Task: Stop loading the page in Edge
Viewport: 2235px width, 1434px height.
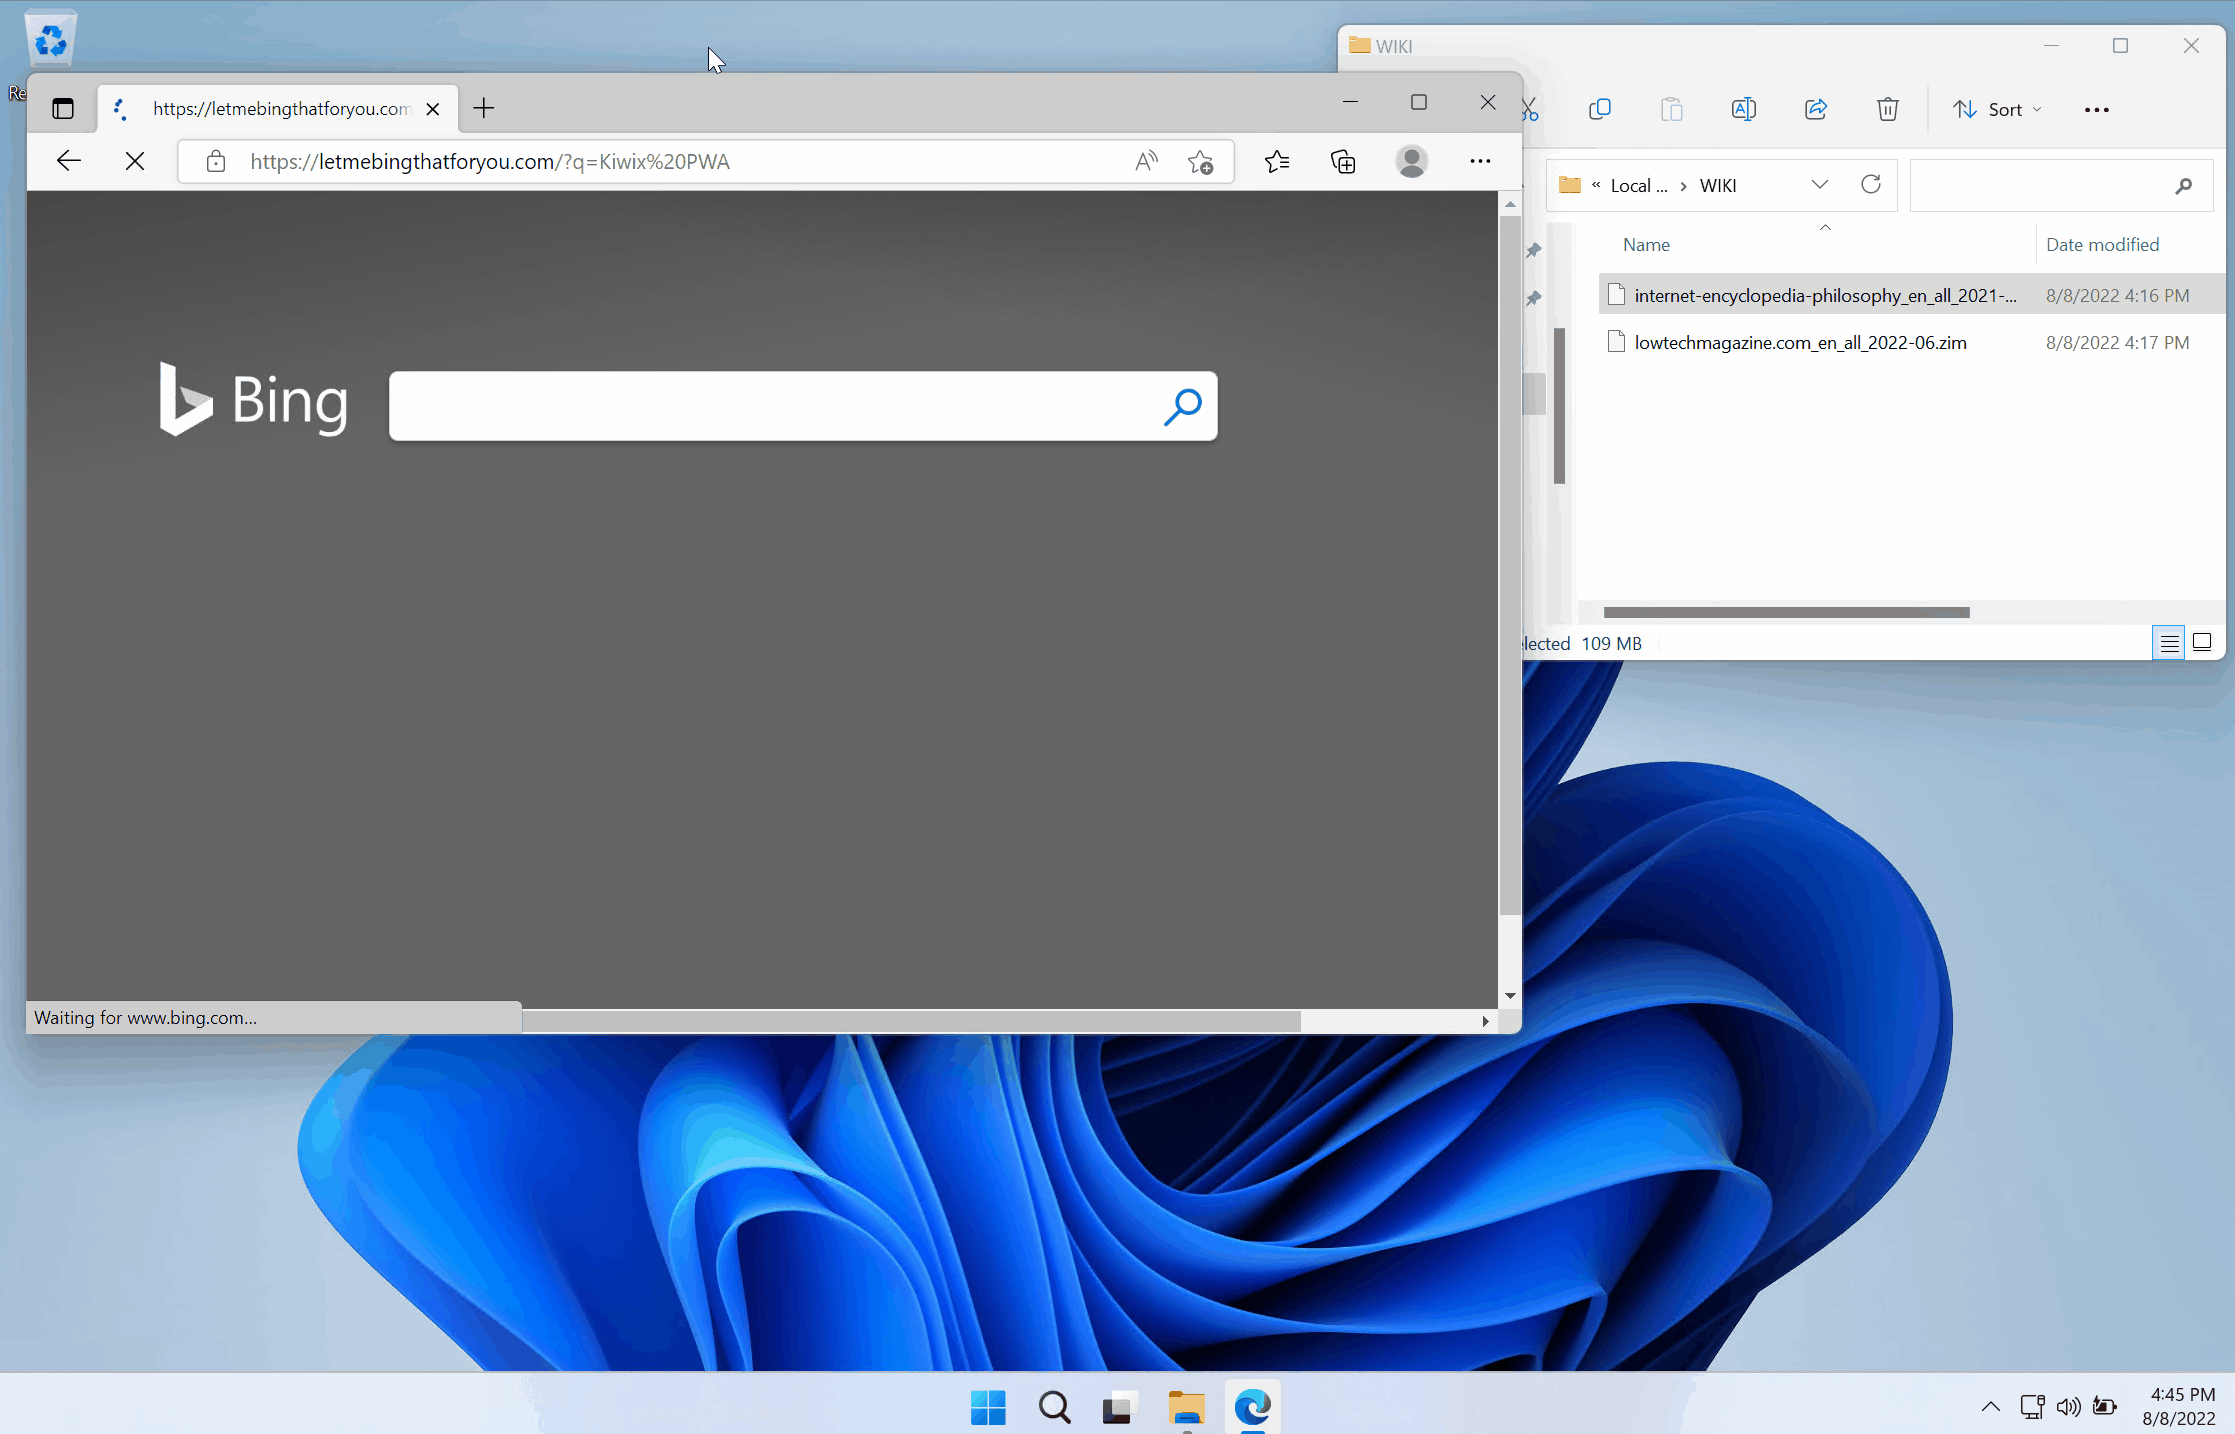Action: (135, 161)
